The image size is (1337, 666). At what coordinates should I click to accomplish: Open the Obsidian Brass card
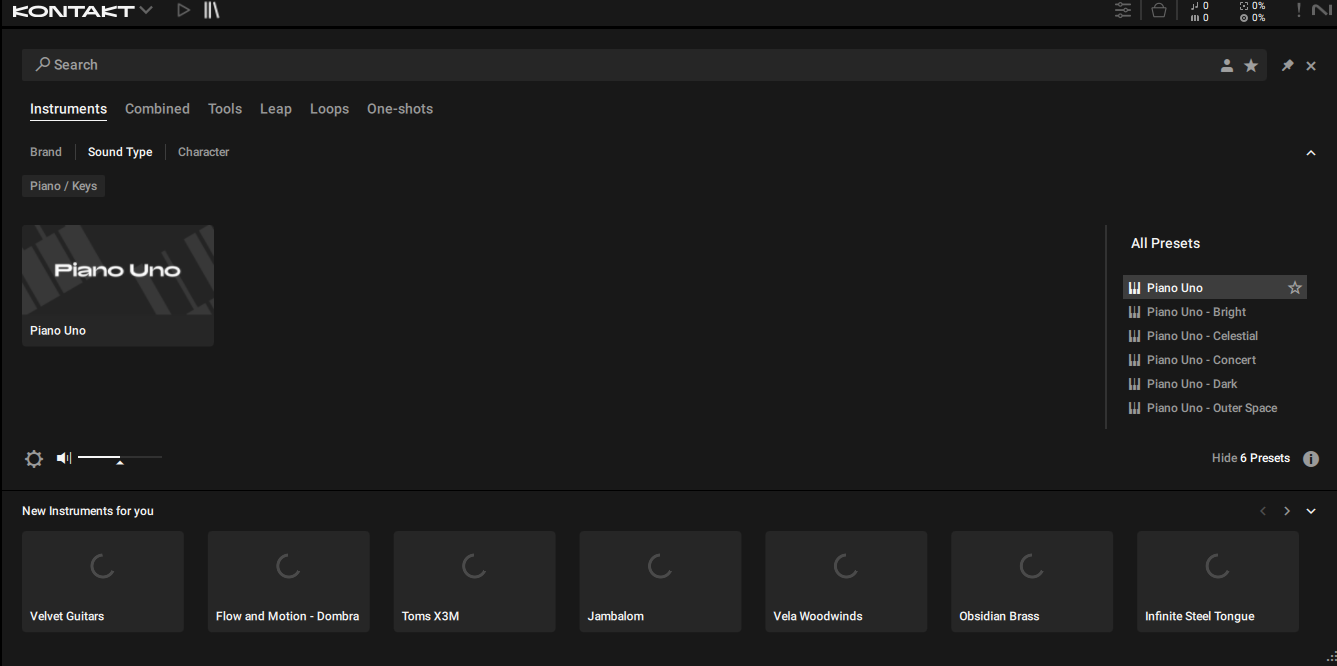pyautogui.click(x=1033, y=581)
